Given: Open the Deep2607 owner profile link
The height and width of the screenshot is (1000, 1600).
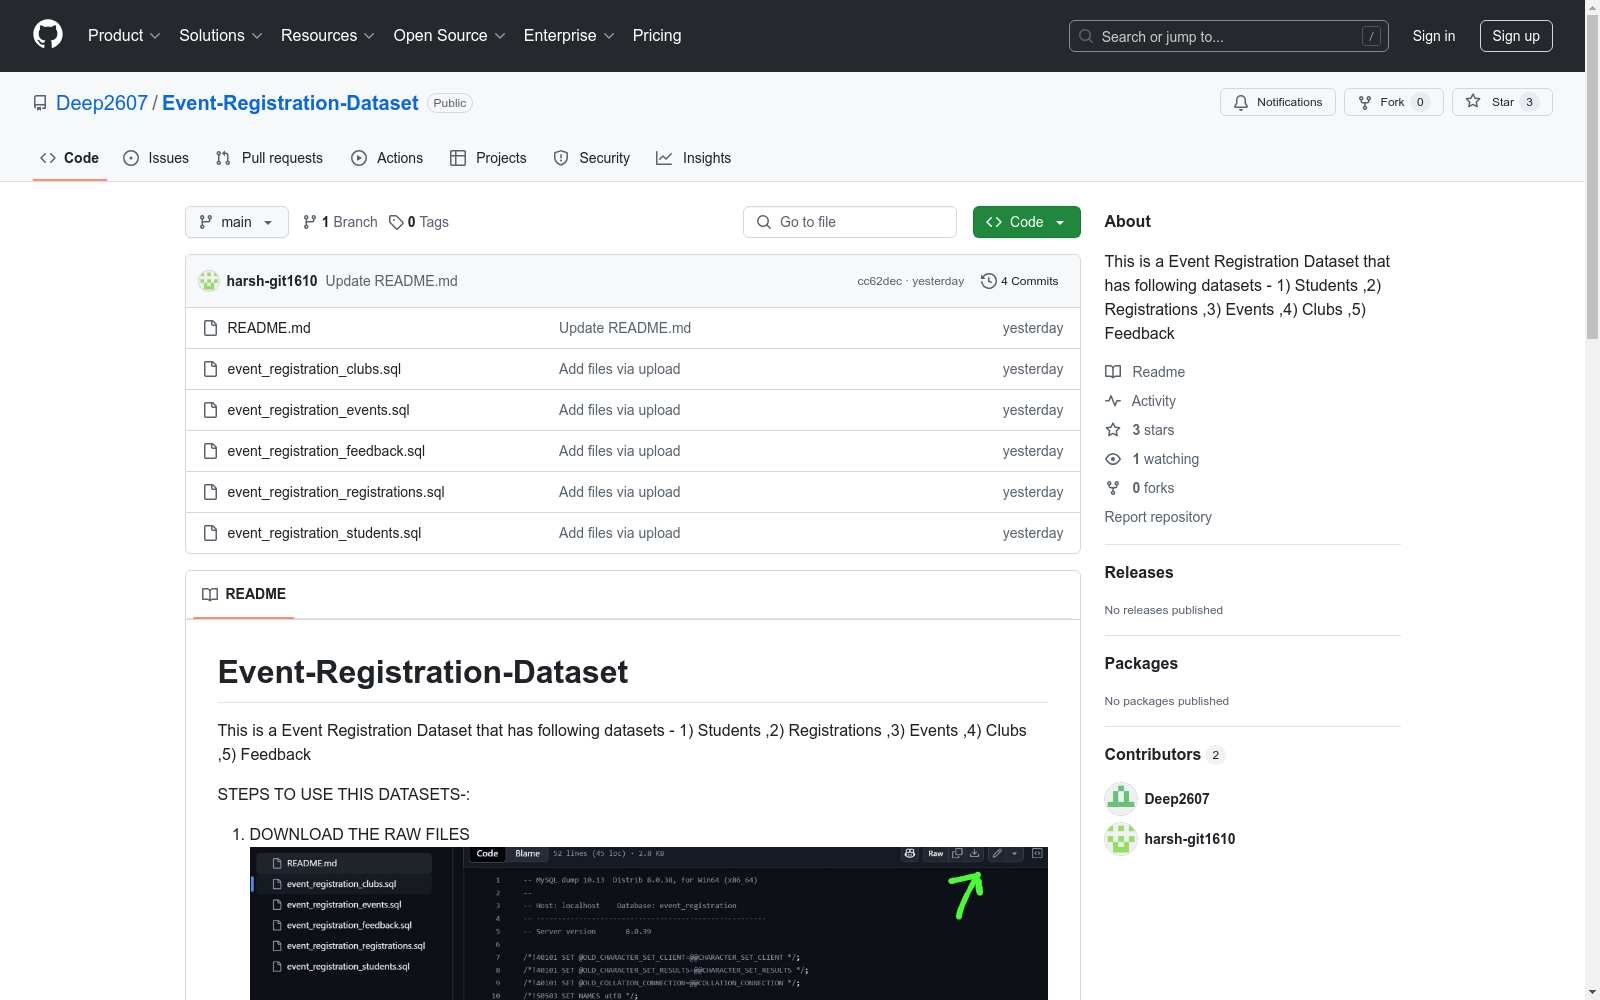Looking at the screenshot, I should click(102, 103).
